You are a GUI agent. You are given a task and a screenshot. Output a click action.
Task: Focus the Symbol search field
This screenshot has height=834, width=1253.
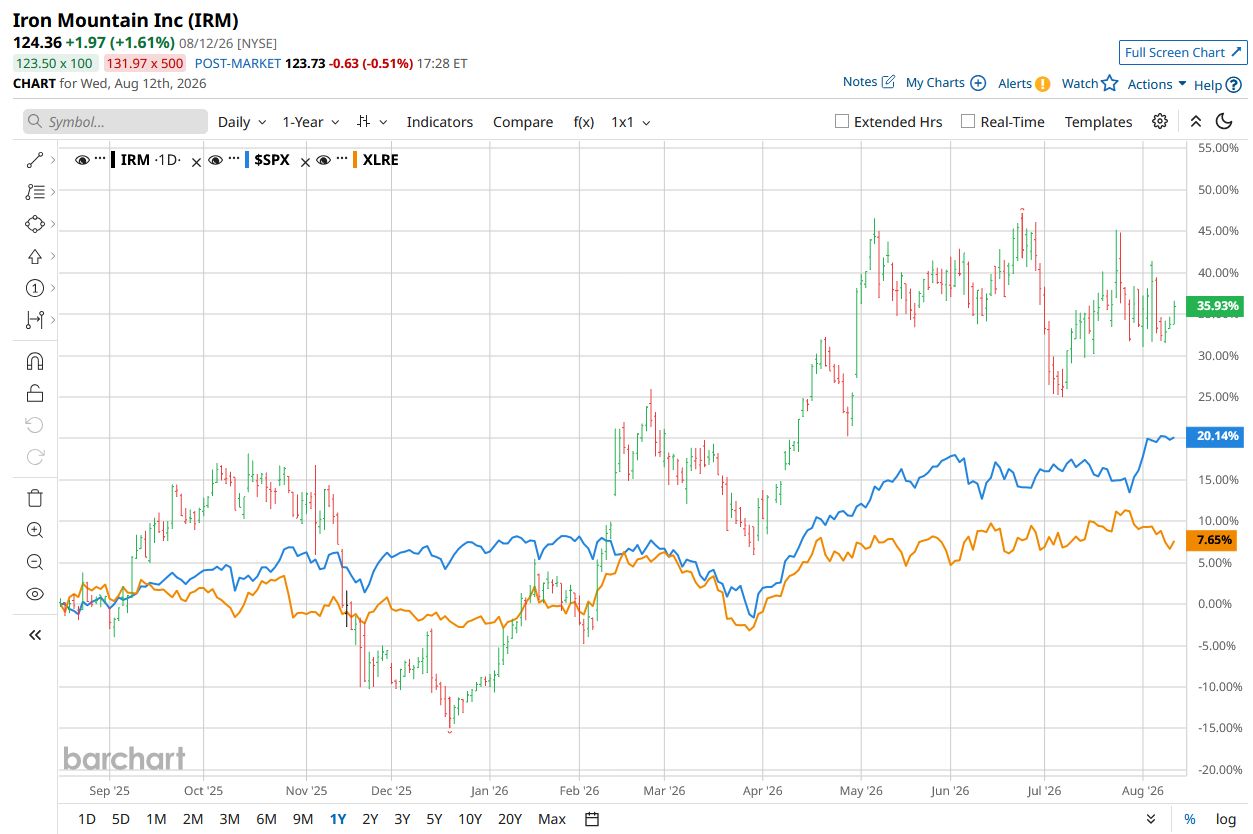[x=115, y=122]
